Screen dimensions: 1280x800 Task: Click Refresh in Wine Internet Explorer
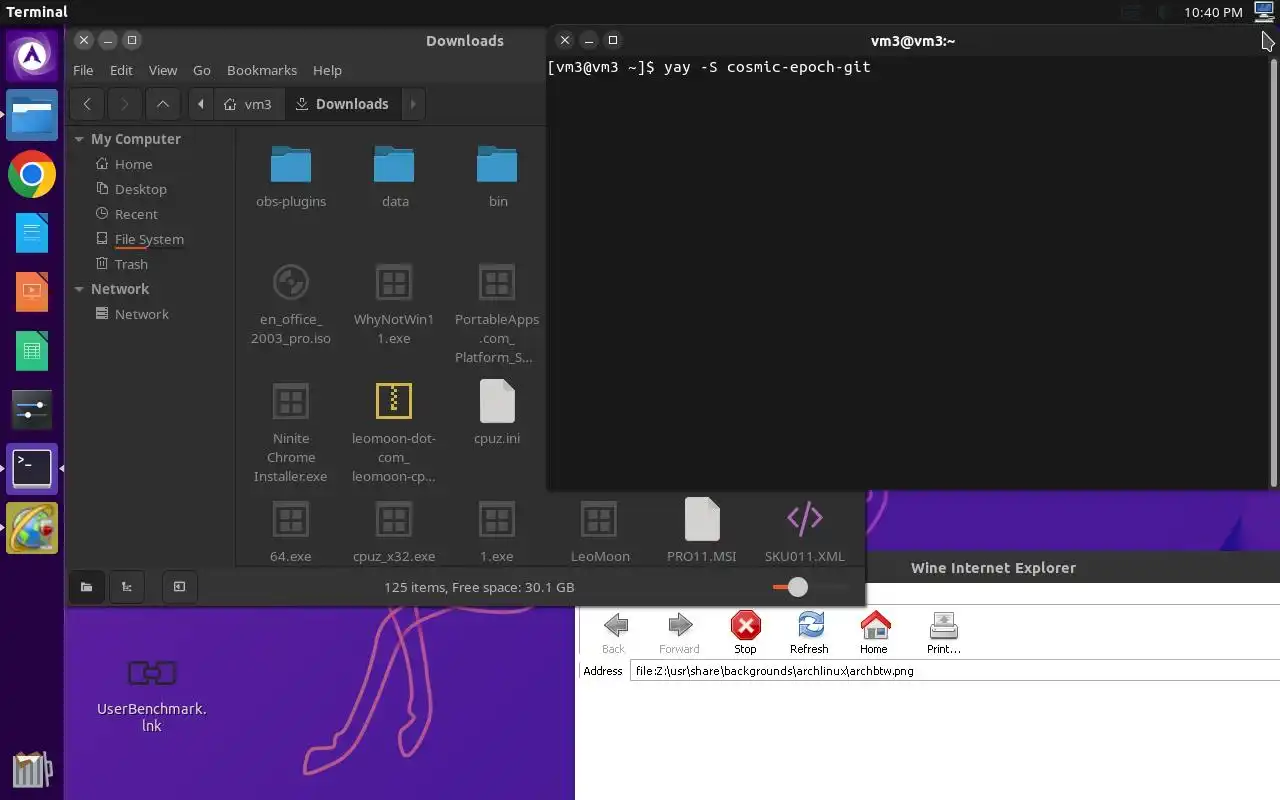tap(810, 633)
